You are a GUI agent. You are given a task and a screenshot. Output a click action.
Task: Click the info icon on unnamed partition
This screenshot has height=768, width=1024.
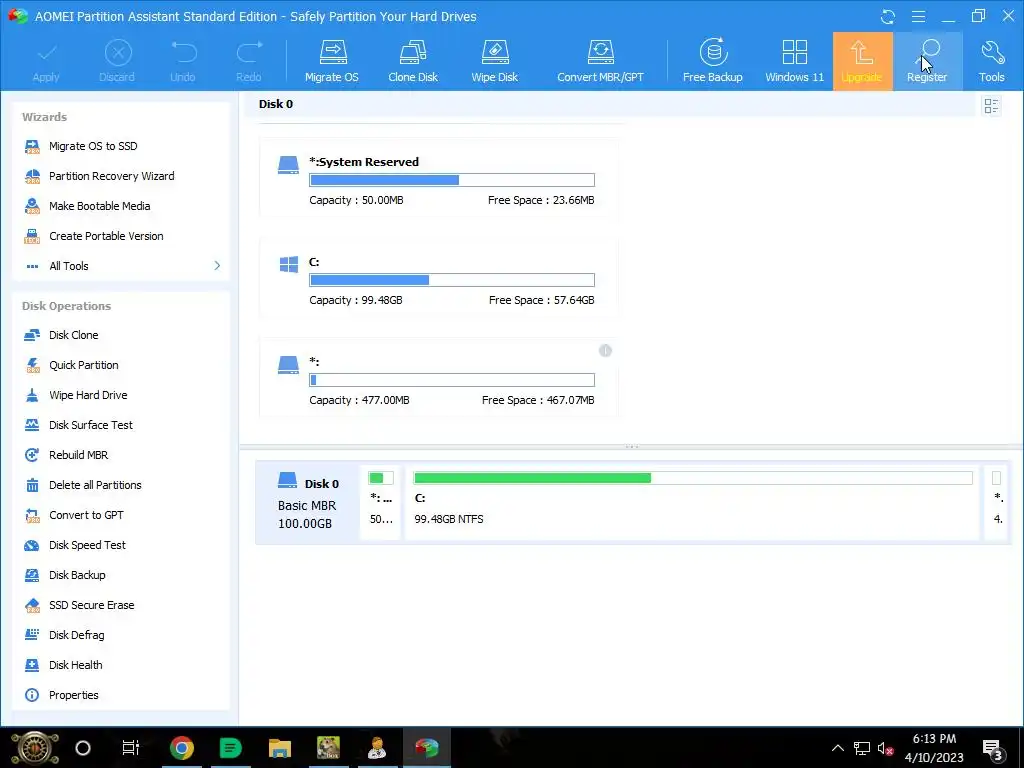605,351
